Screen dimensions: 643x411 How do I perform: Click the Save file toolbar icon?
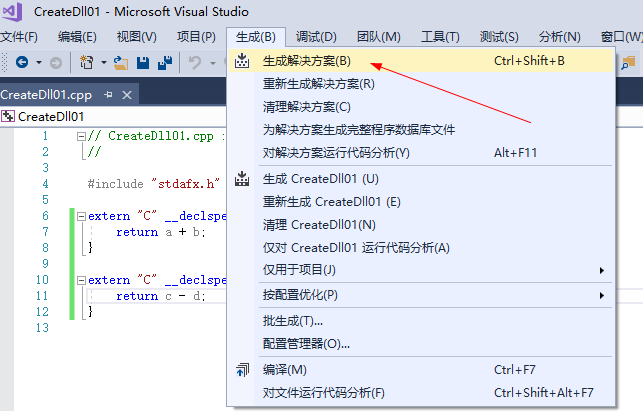[143, 62]
